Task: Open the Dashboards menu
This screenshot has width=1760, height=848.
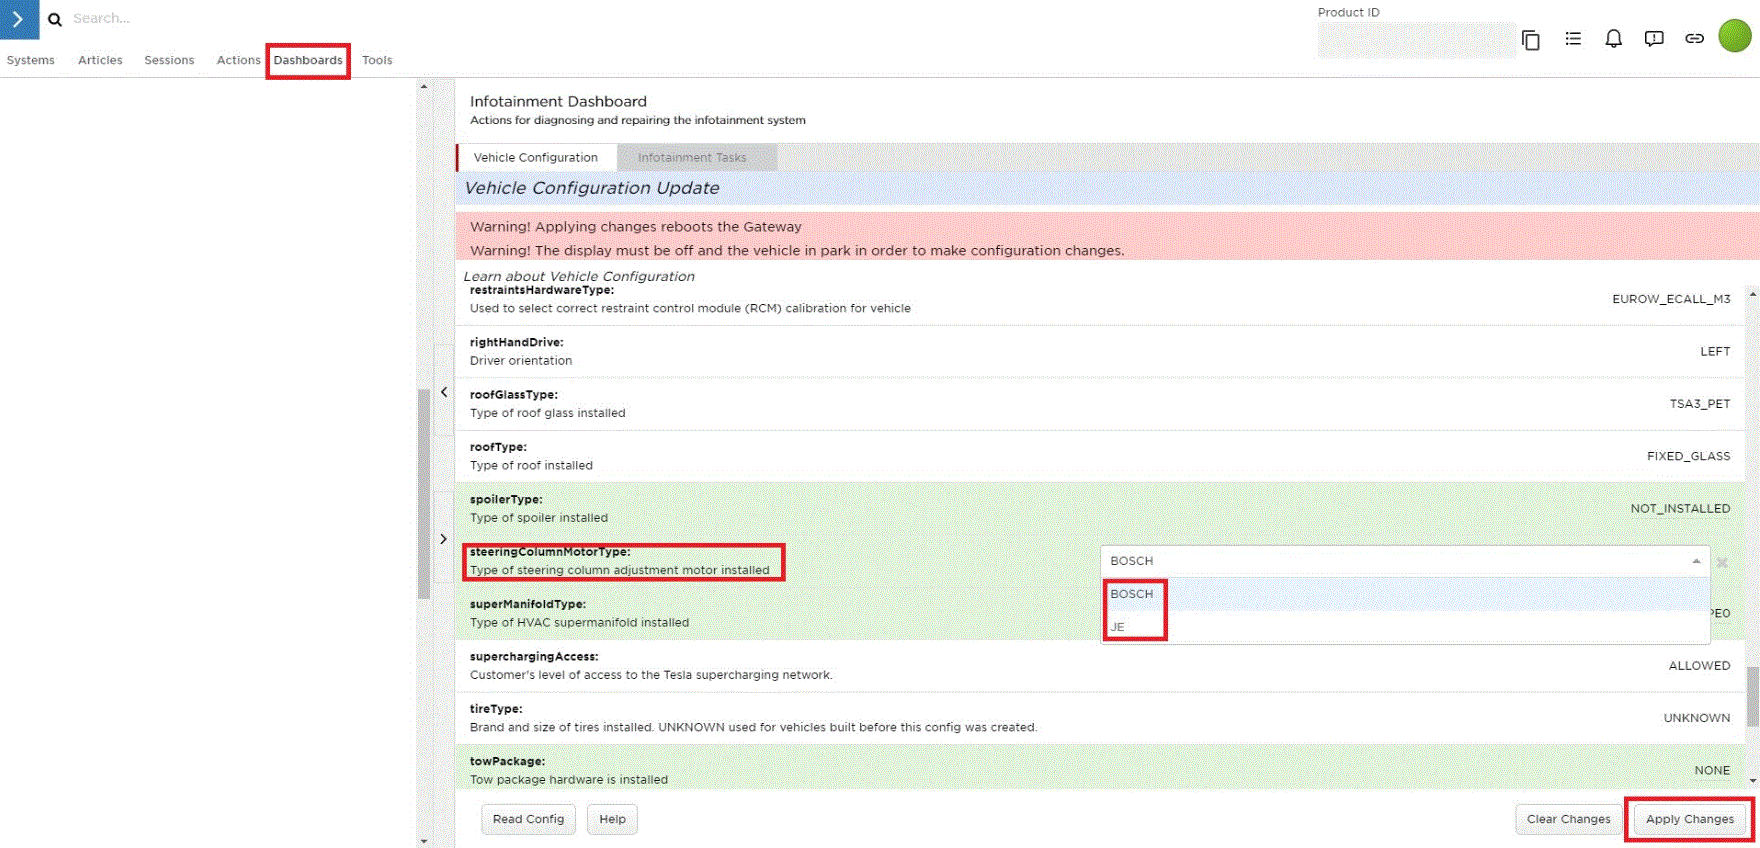Action: 308,60
